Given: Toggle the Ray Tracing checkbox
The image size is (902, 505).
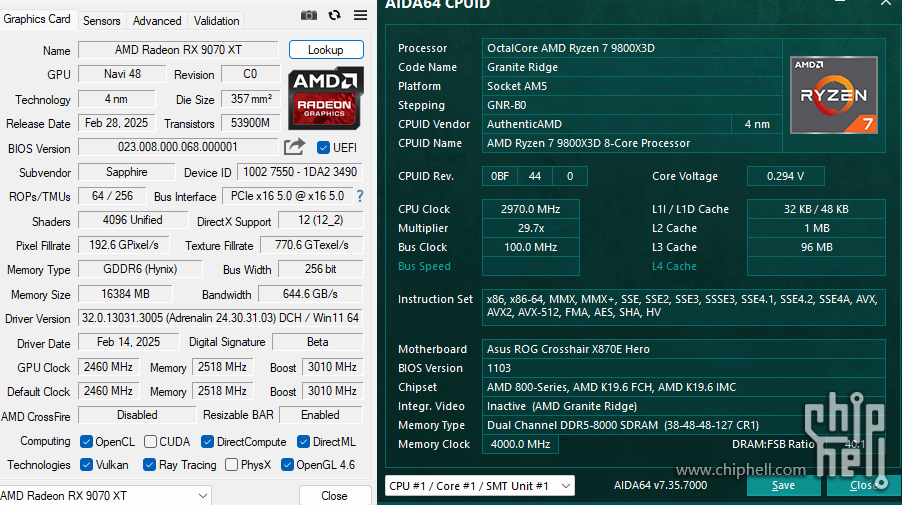Looking at the screenshot, I should (149, 465).
